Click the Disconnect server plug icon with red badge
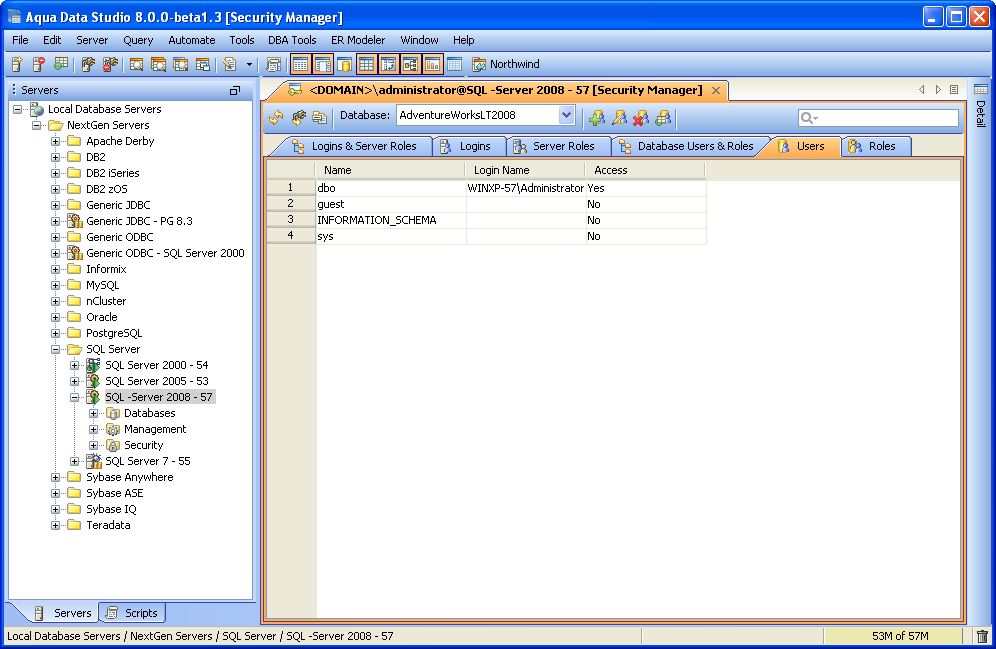996x649 pixels. pyautogui.click(x=110, y=64)
